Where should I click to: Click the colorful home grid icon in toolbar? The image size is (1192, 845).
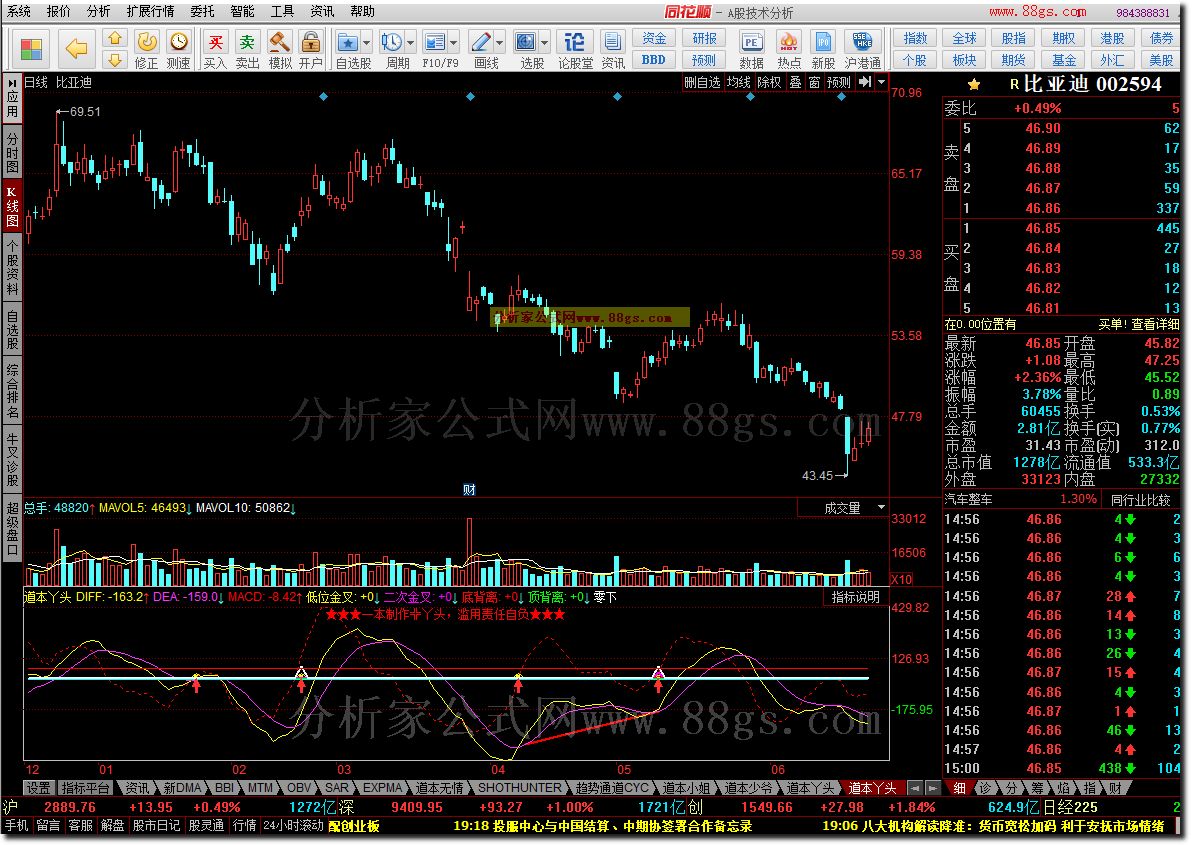tap(31, 50)
